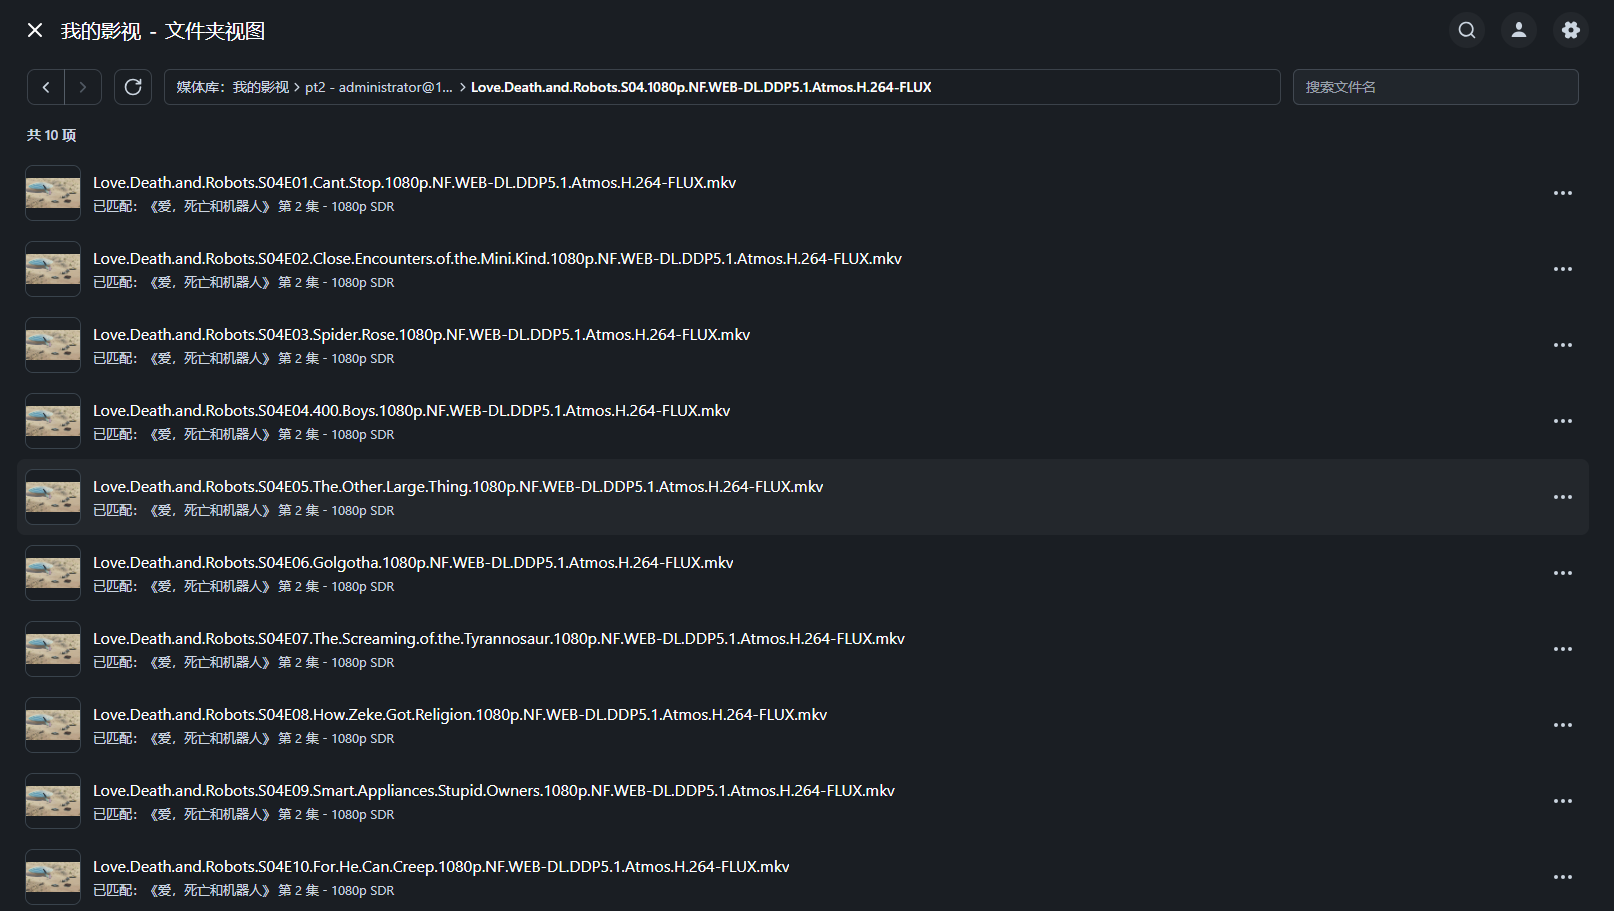1614x911 pixels.
Task: Click the S04E08 How.Zeke.Got.Religion thumbnail
Action: pos(53,725)
